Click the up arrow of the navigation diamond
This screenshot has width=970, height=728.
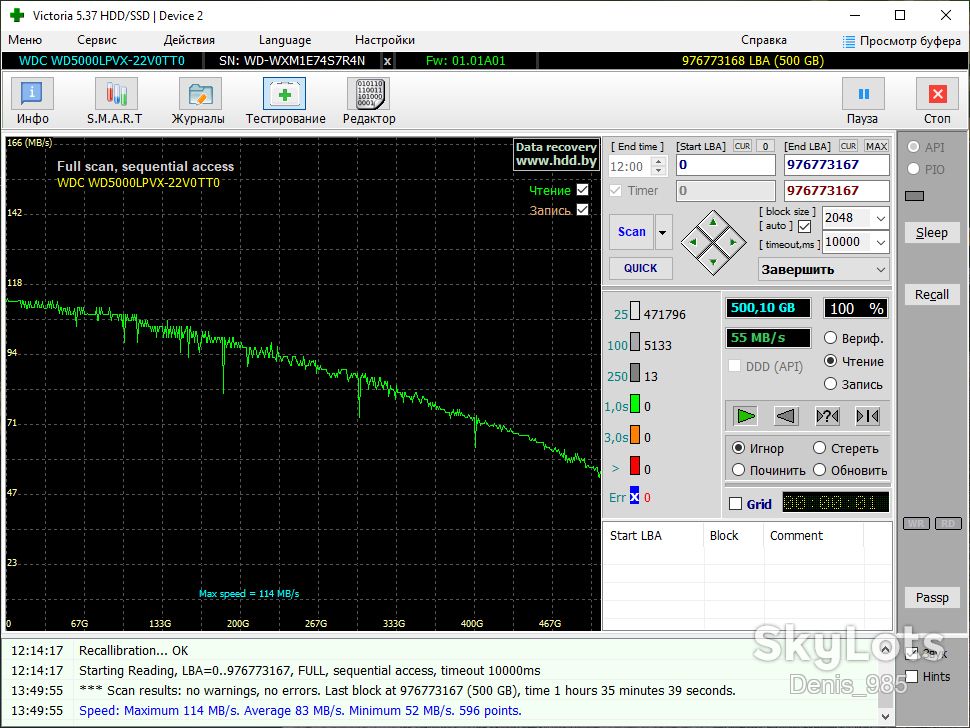click(713, 222)
